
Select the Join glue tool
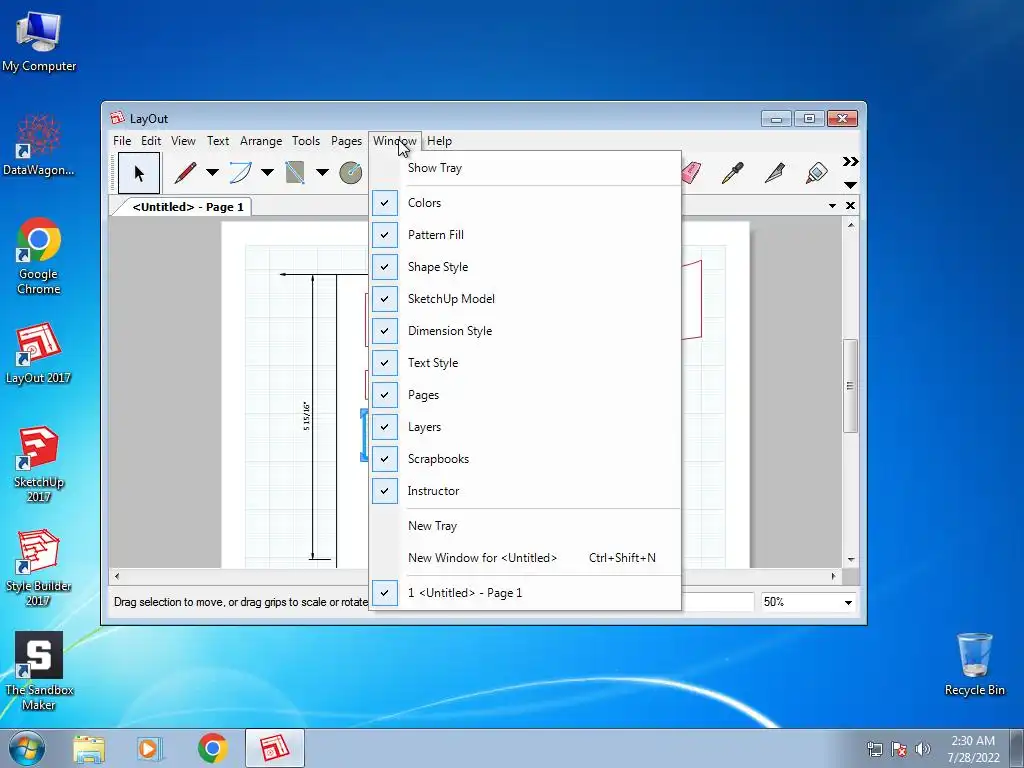pyautogui.click(x=816, y=173)
